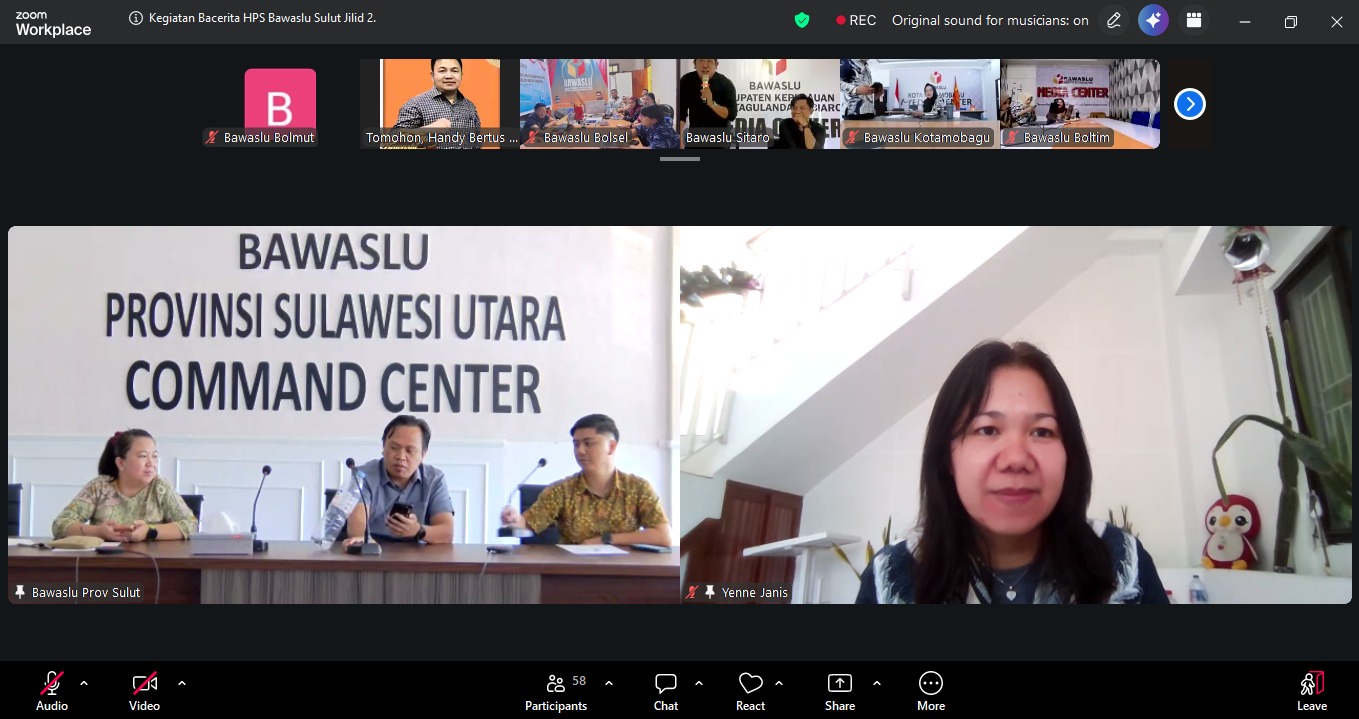Screen dimensions: 1359x719
Task: Select Bawaslu Bolmut avatar thumbnail
Action: coord(280,104)
